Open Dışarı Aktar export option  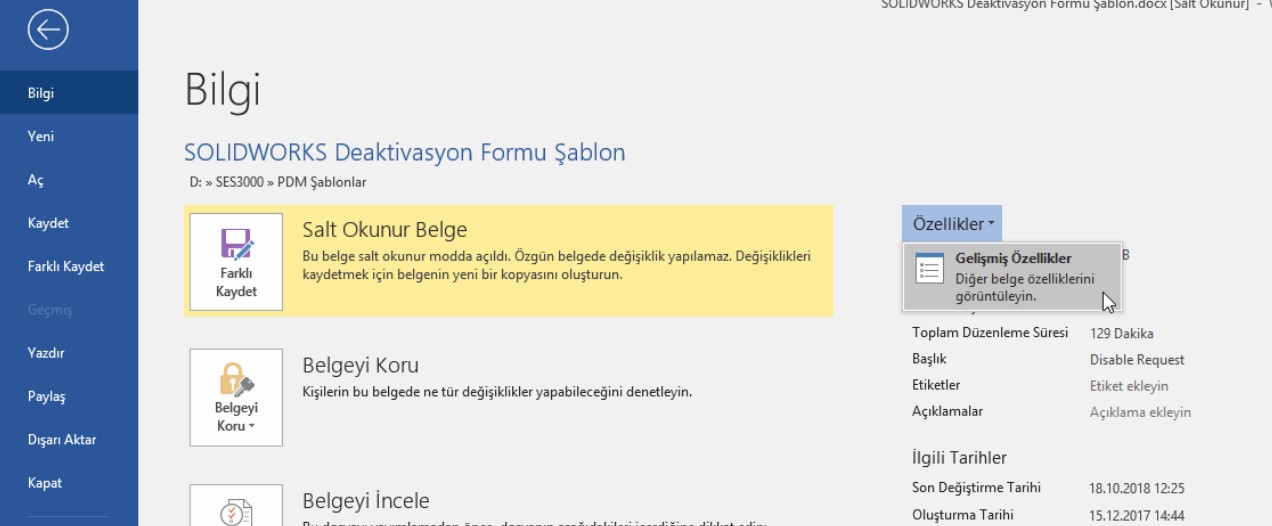coord(62,440)
